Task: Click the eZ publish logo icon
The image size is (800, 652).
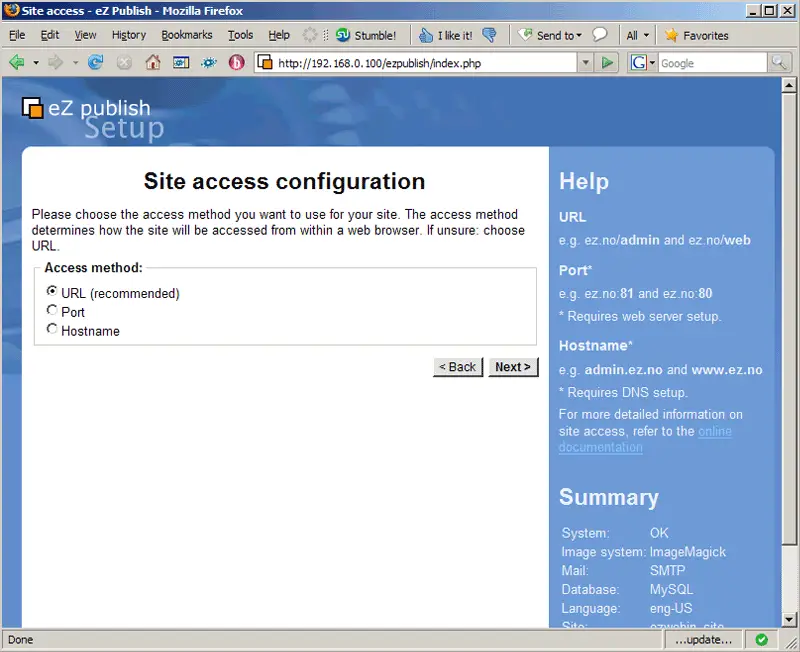Action: click(33, 108)
